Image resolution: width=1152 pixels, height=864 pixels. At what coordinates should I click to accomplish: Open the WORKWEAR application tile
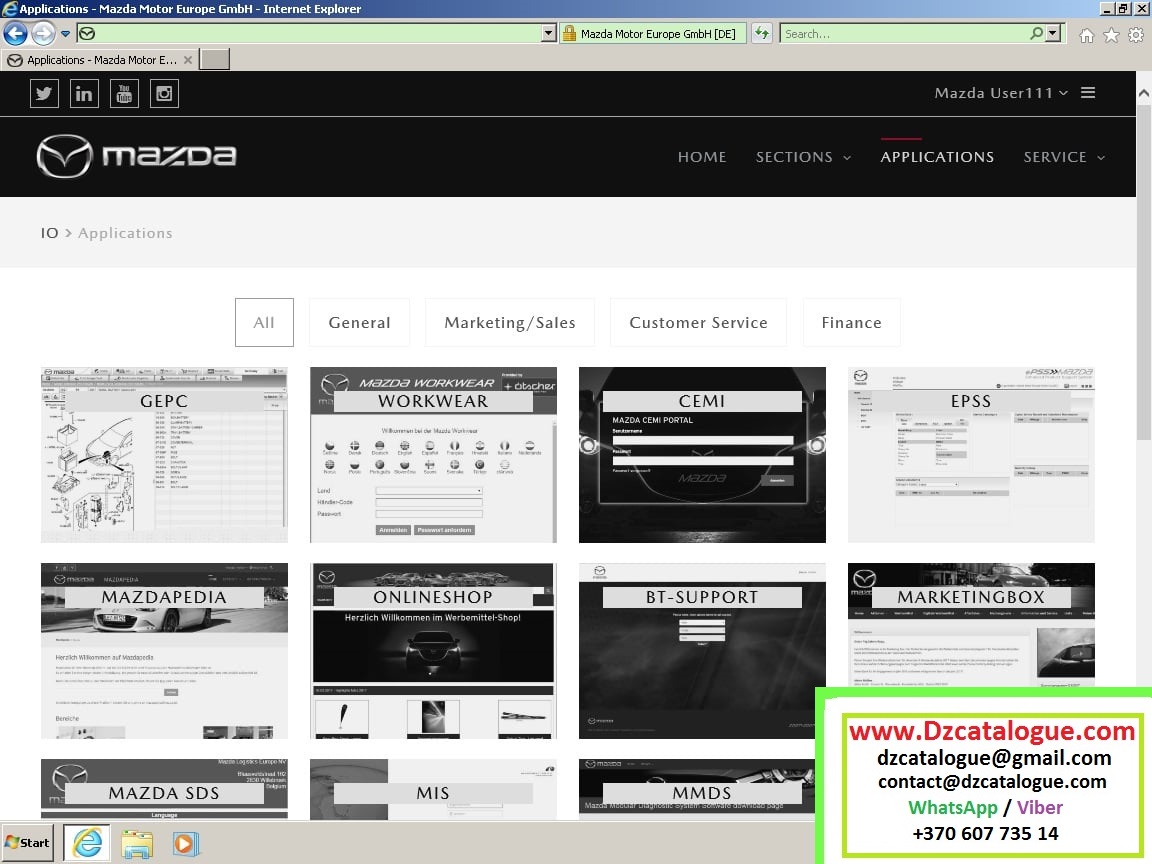tap(433, 455)
